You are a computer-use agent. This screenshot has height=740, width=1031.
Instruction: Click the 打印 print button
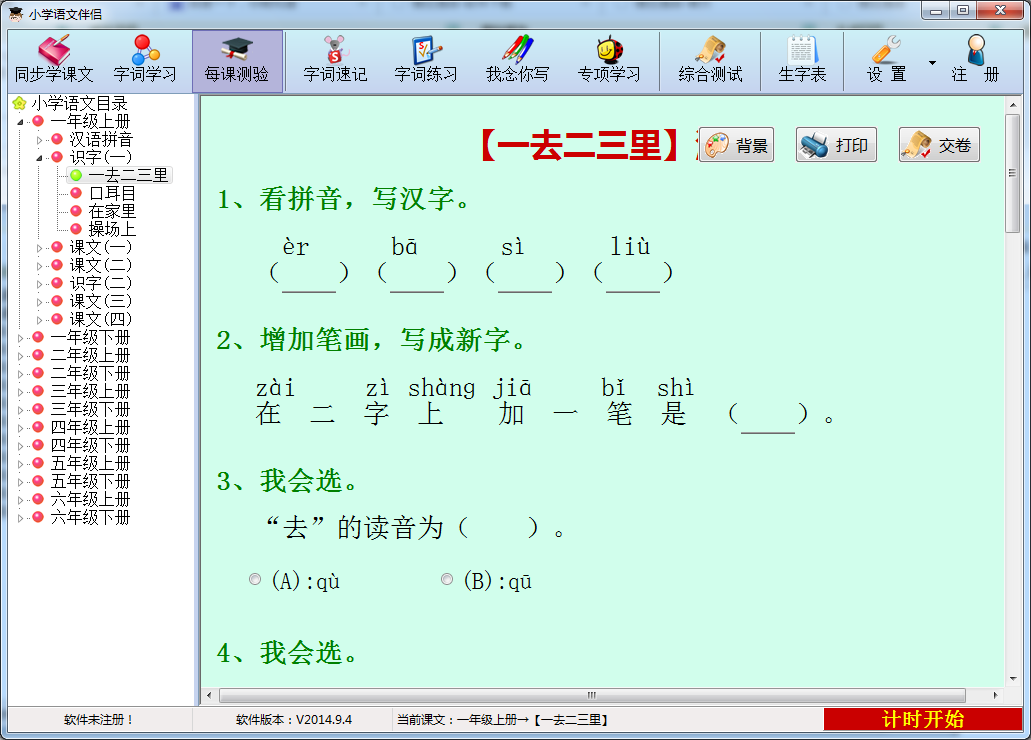click(836, 145)
